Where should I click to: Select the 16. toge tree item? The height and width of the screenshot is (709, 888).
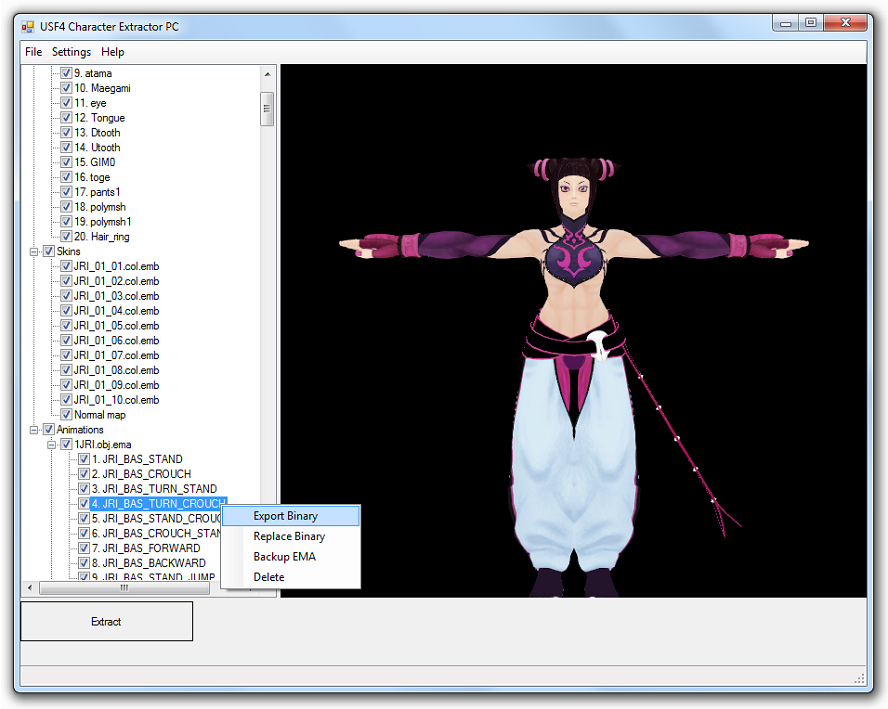pyautogui.click(x=92, y=177)
